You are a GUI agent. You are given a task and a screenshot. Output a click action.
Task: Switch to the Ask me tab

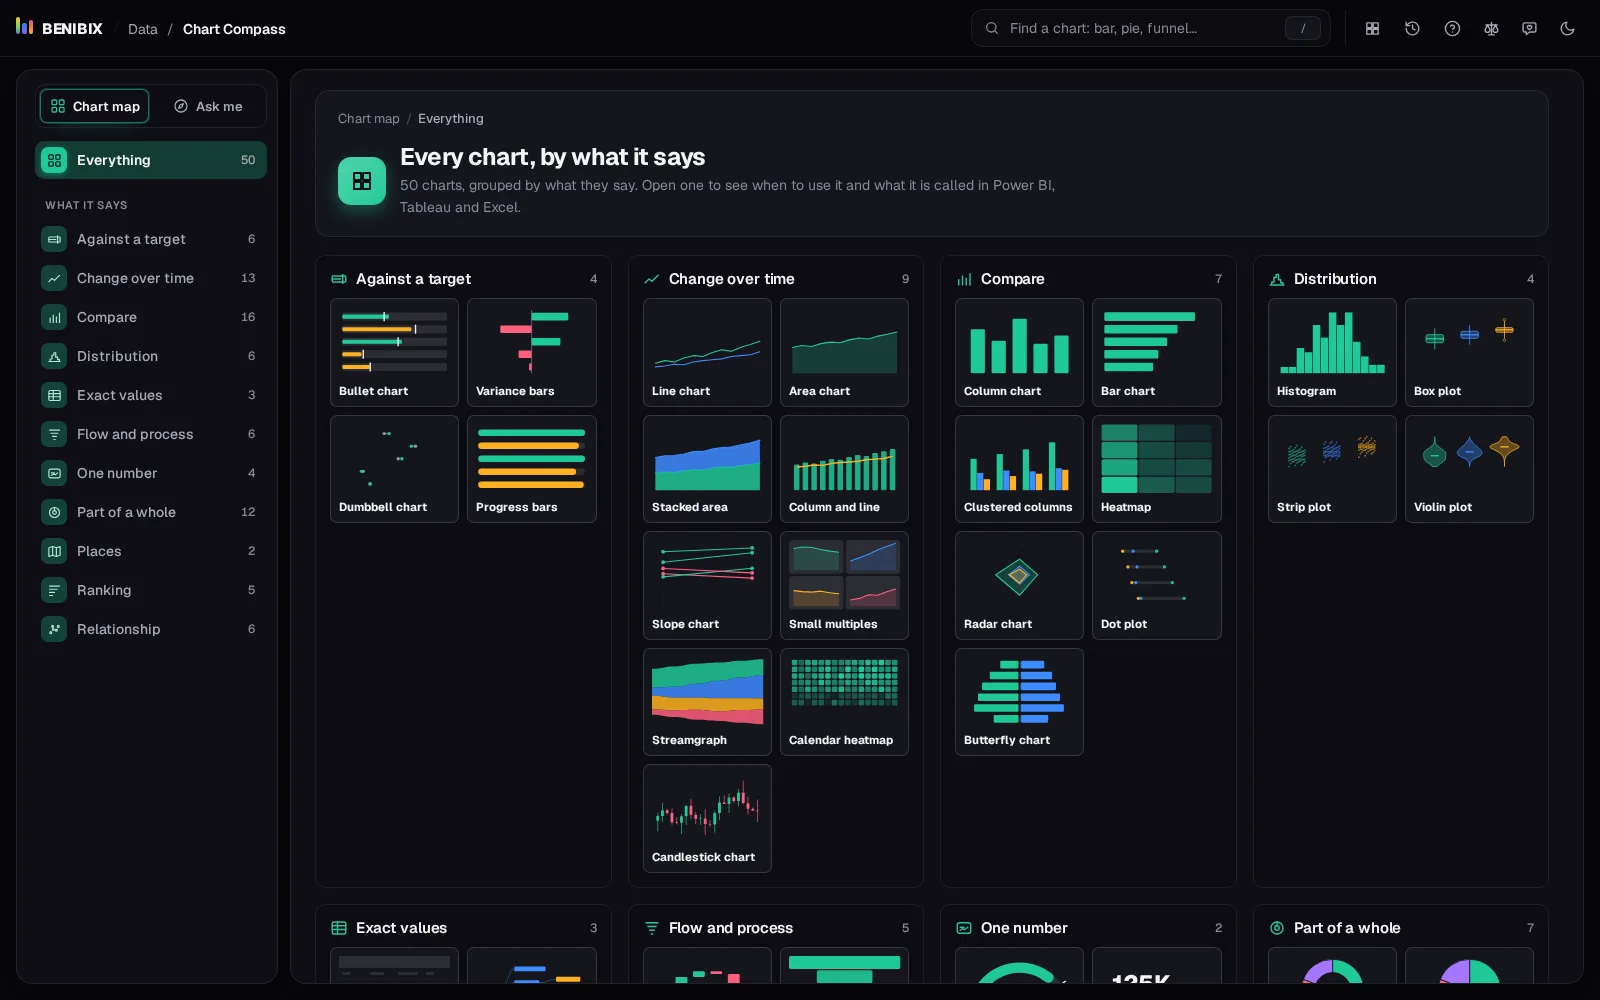point(208,106)
